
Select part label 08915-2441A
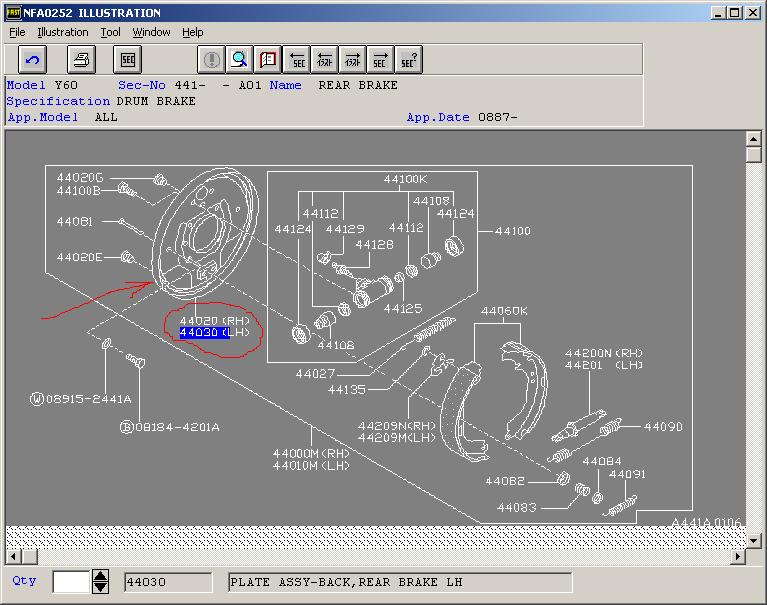click(81, 399)
